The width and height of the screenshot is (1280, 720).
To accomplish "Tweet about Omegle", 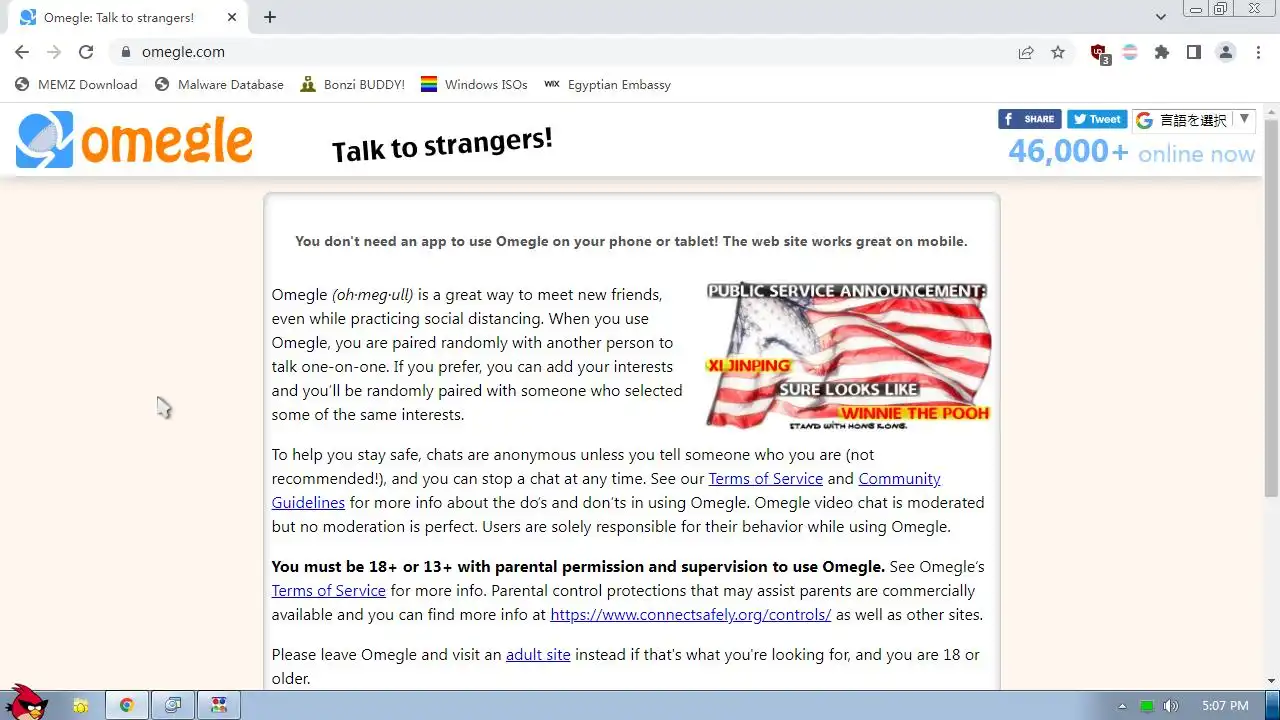I will (x=1097, y=119).
